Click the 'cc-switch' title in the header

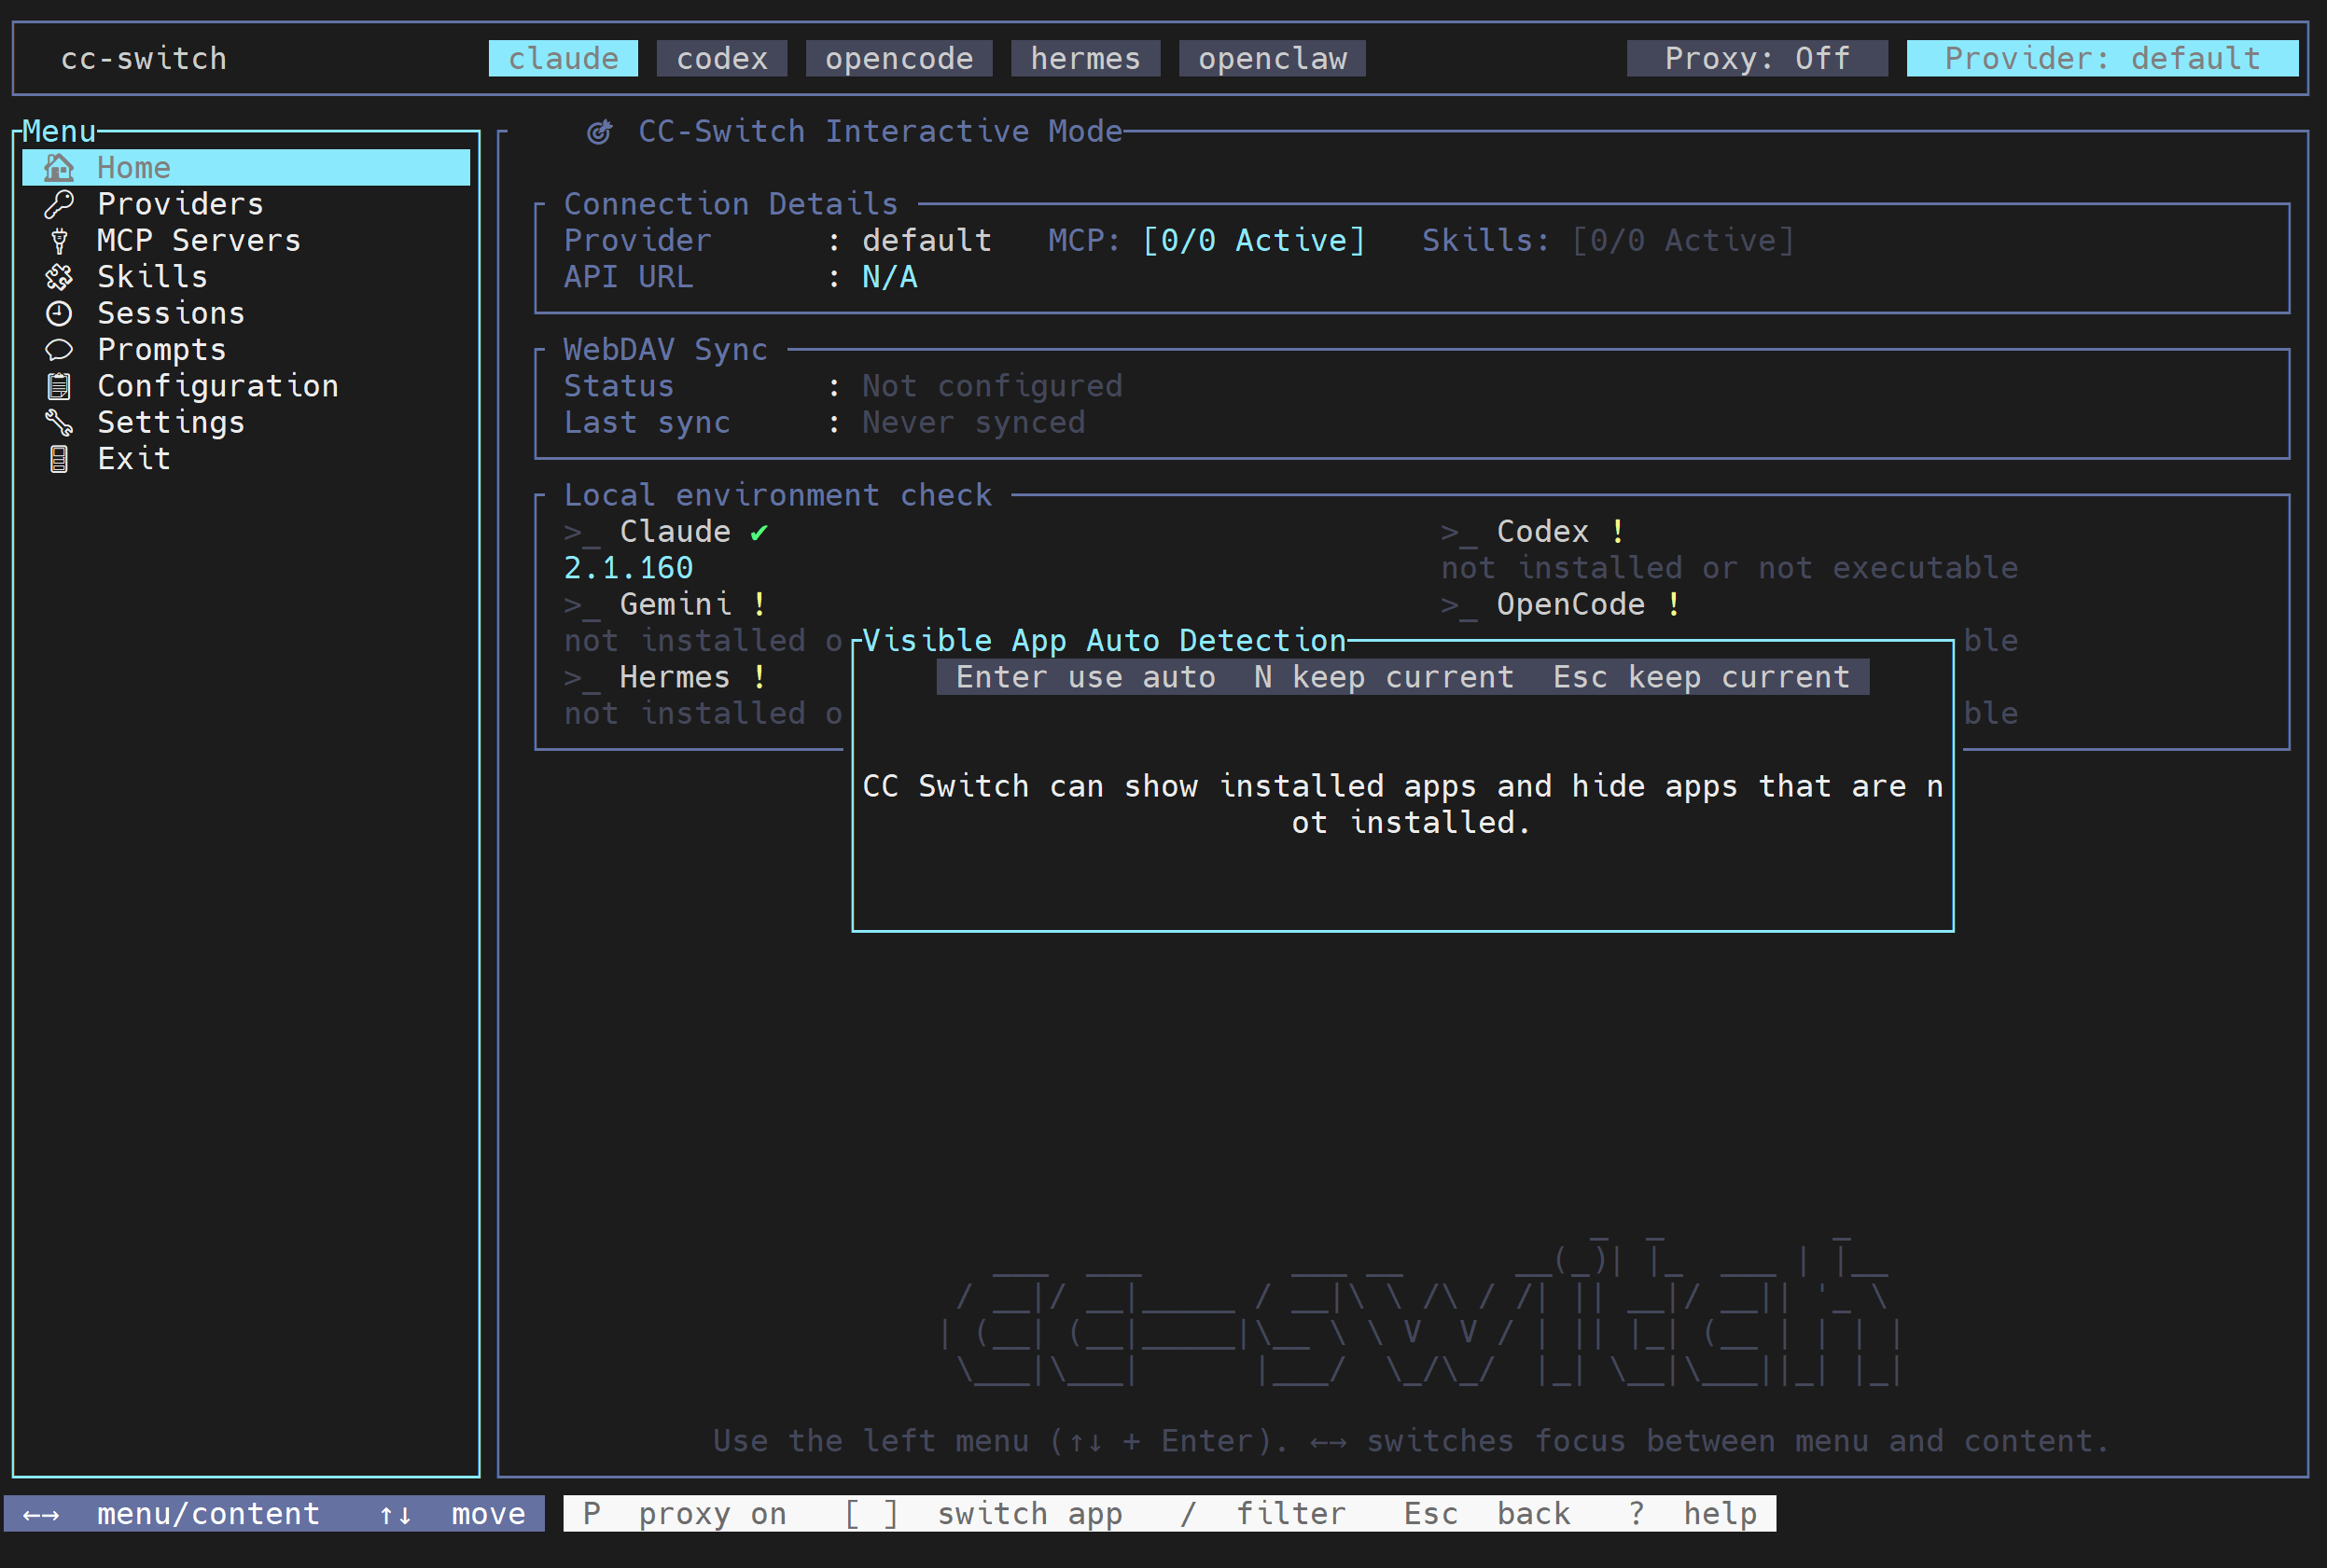(144, 59)
